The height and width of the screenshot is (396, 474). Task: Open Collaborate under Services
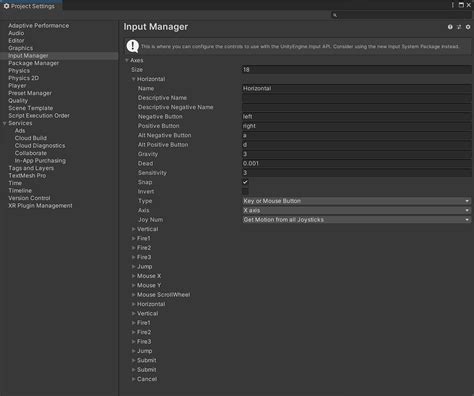[x=31, y=153]
